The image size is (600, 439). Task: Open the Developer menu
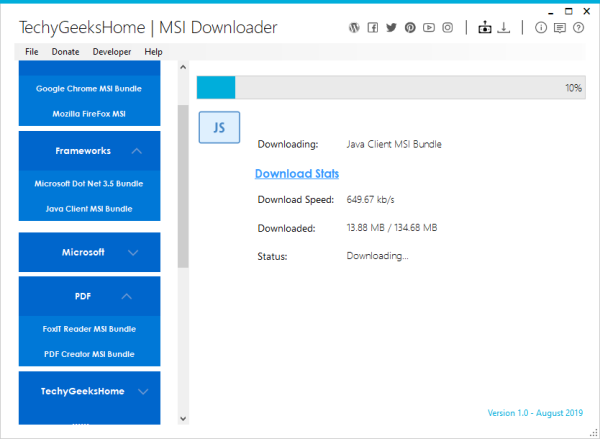click(112, 52)
